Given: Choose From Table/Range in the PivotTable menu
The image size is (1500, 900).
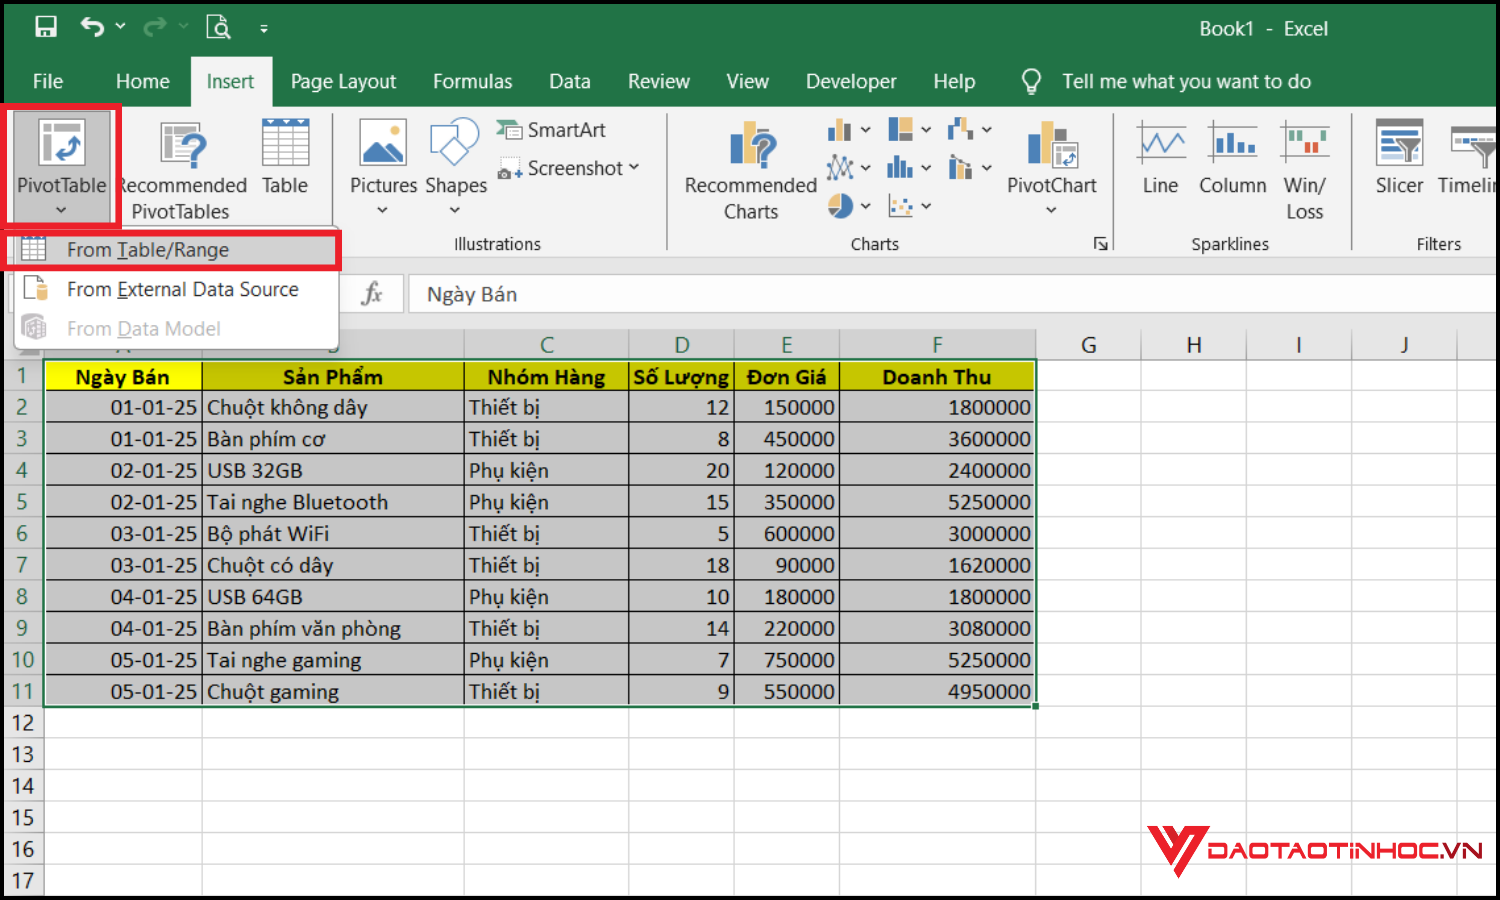Looking at the screenshot, I should point(148,249).
